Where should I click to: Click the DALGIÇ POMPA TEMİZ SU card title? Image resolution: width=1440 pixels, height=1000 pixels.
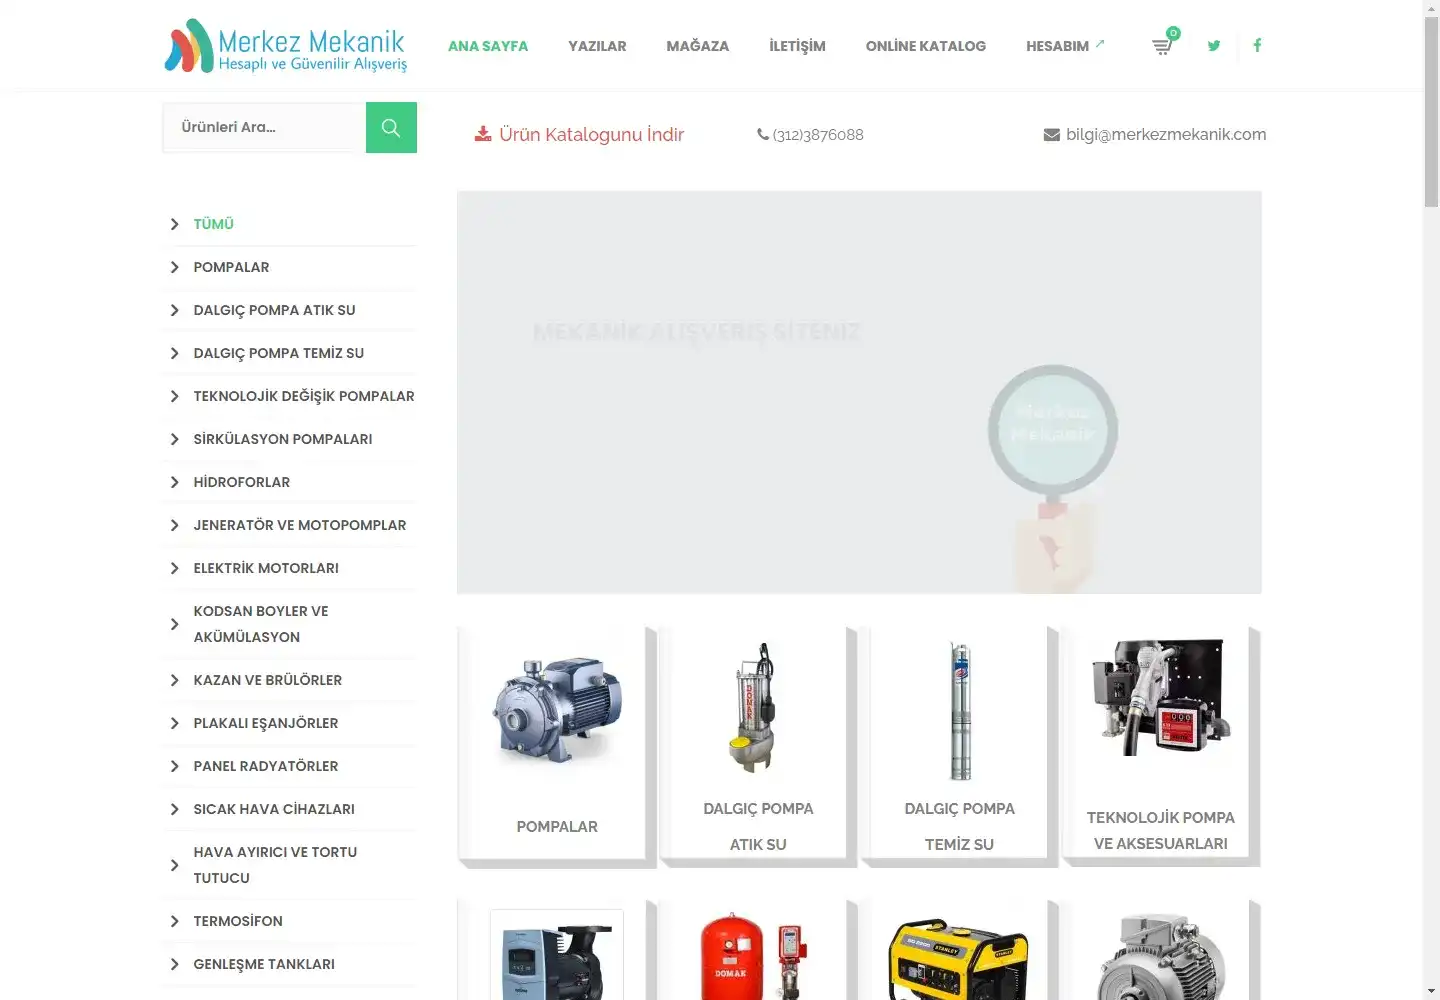pyautogui.click(x=960, y=826)
